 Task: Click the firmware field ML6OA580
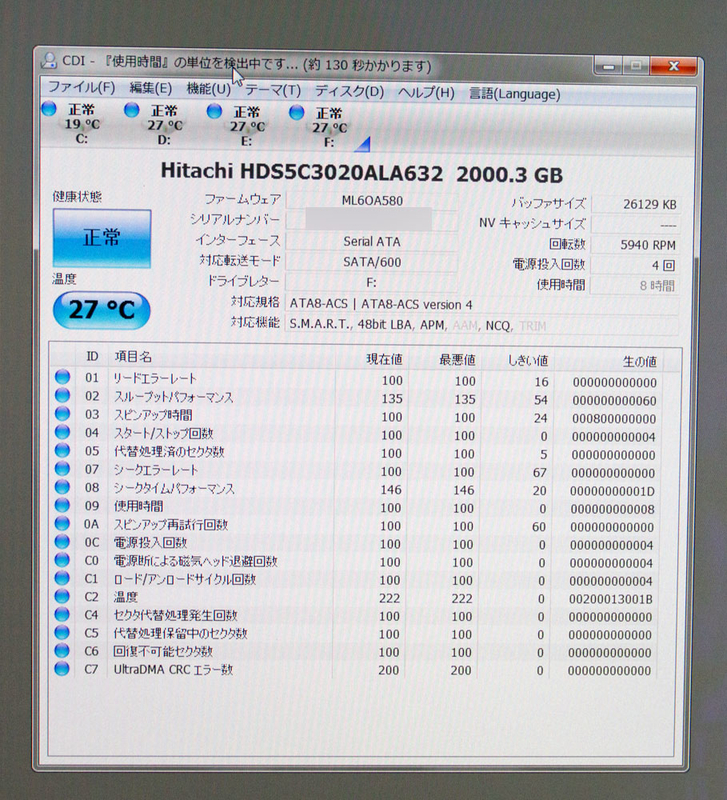tap(372, 201)
